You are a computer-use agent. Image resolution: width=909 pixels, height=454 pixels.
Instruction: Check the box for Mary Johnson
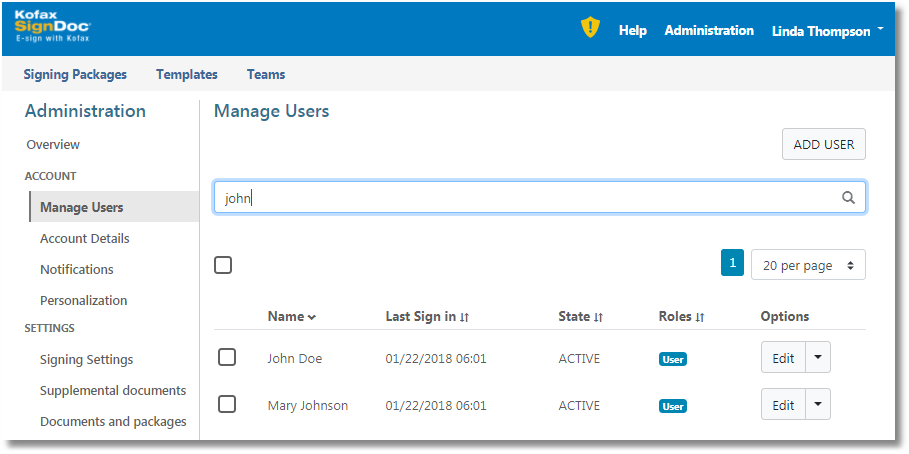tap(227, 404)
